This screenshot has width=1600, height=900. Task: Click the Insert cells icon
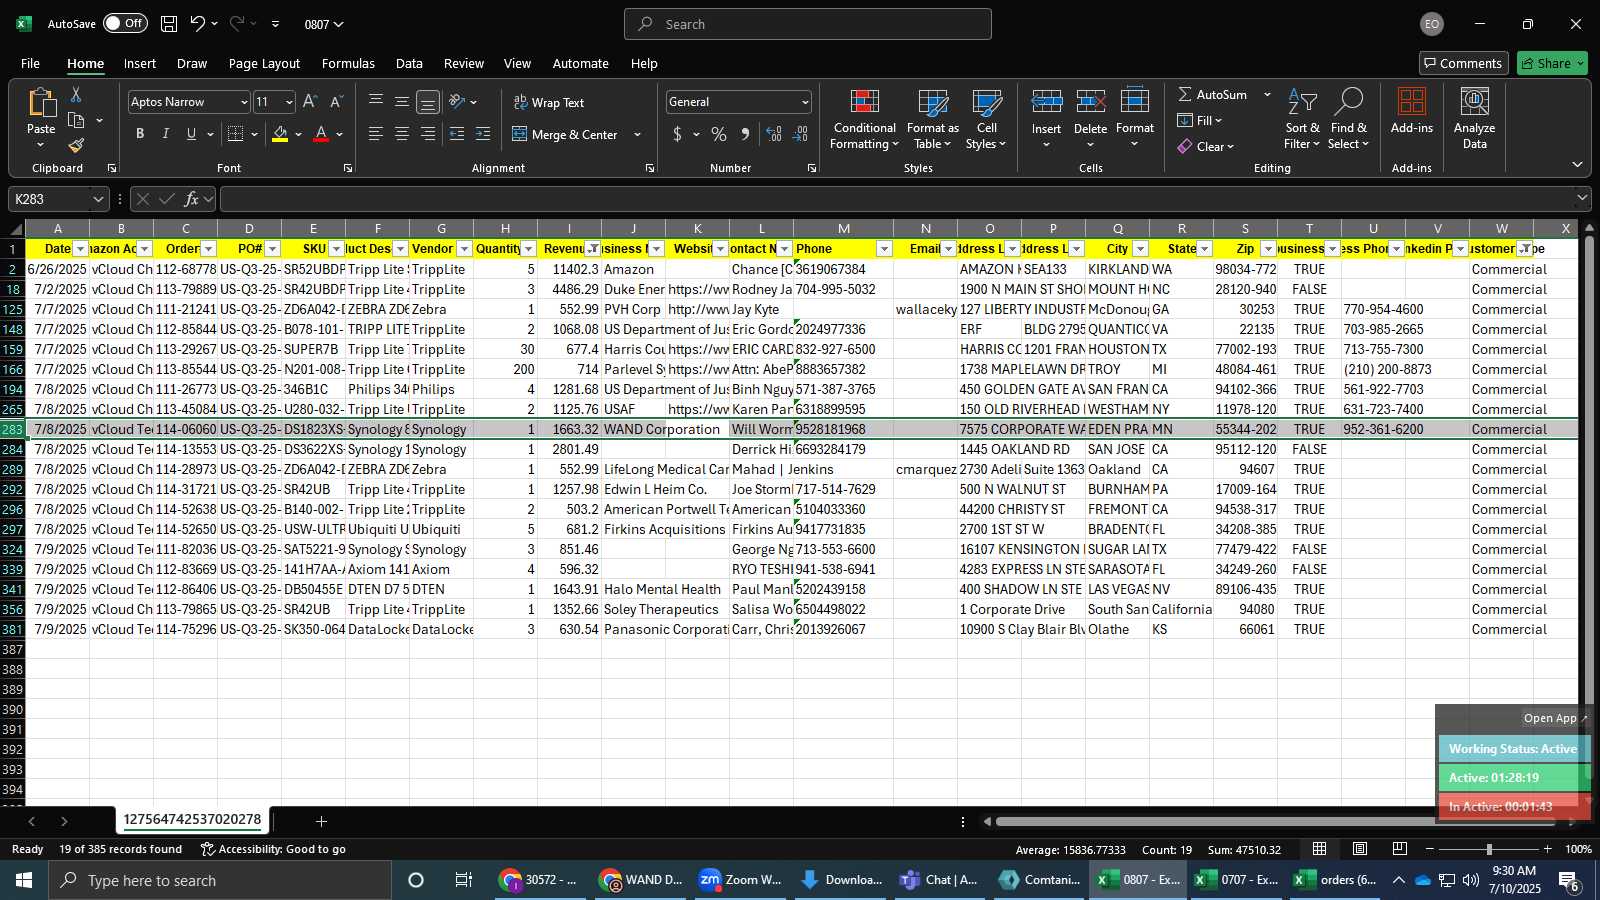pyautogui.click(x=1047, y=102)
